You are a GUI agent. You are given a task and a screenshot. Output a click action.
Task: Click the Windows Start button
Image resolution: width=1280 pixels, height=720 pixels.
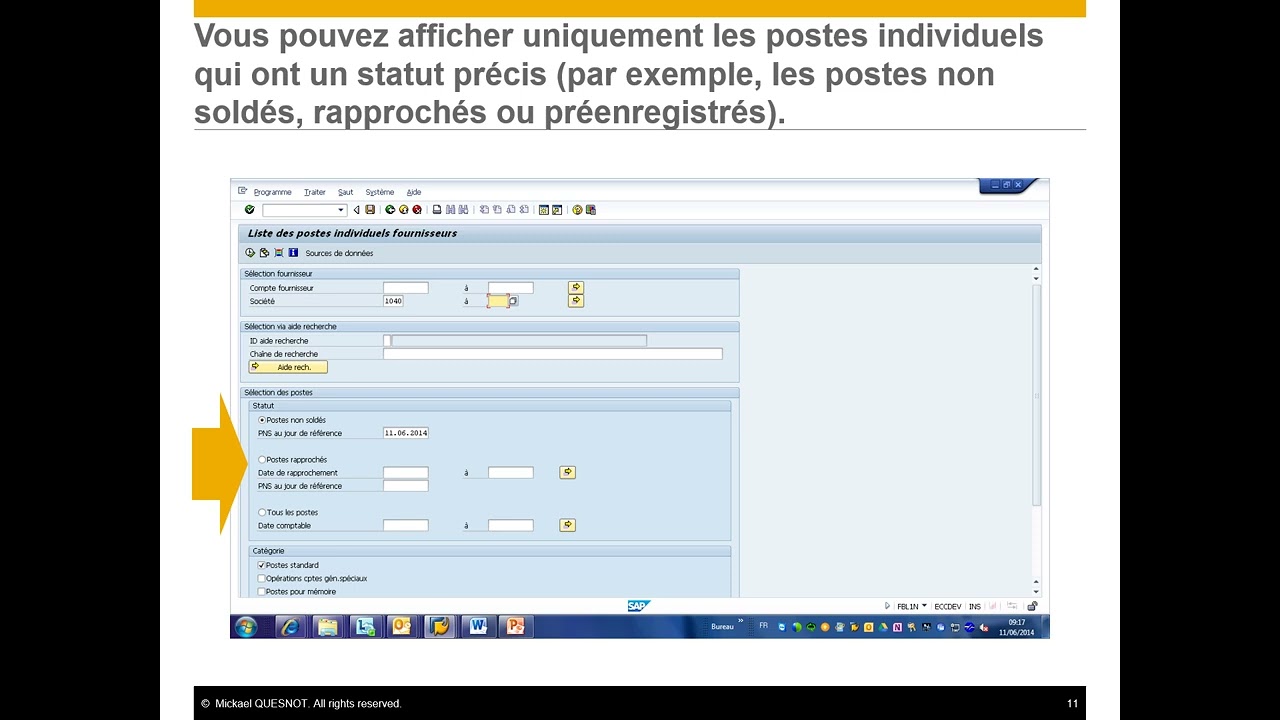coord(246,627)
